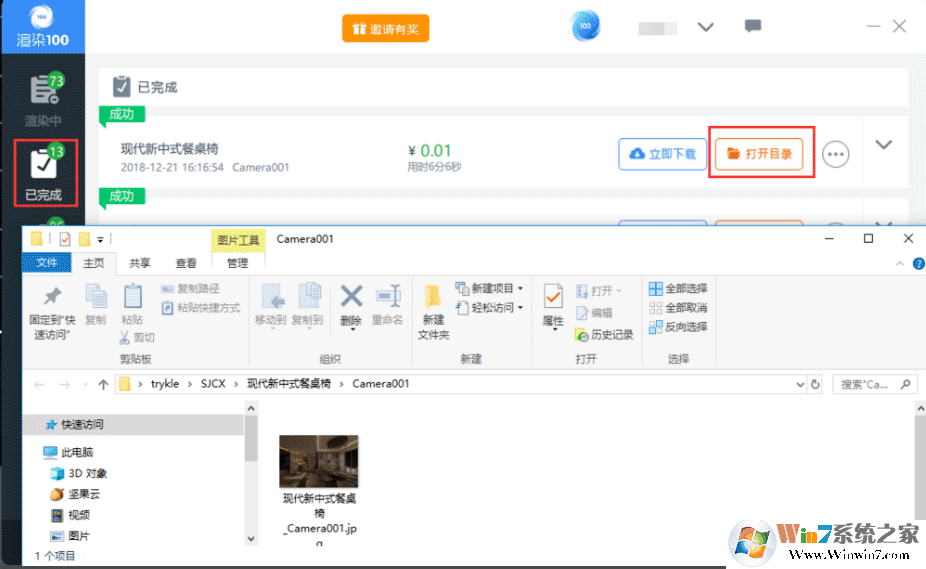Click 反向选择 invert selection option
926x569 pixels.
point(678,327)
